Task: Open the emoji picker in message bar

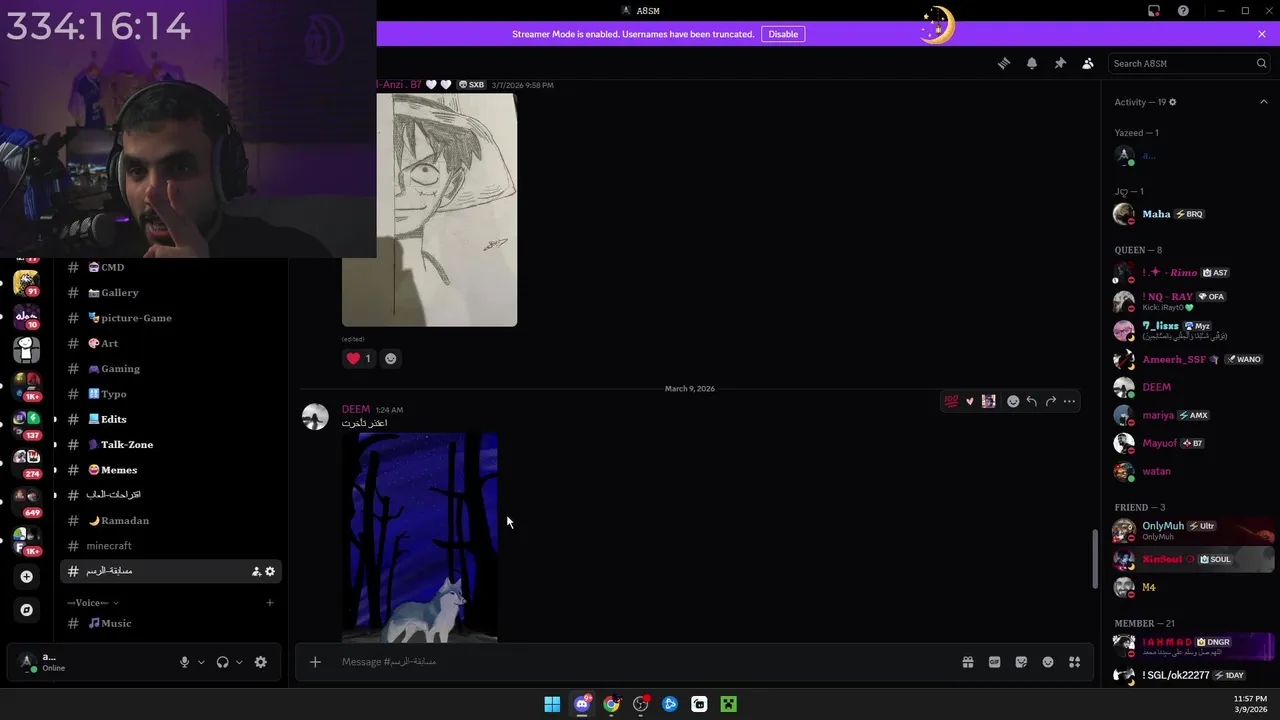Action: [1048, 662]
